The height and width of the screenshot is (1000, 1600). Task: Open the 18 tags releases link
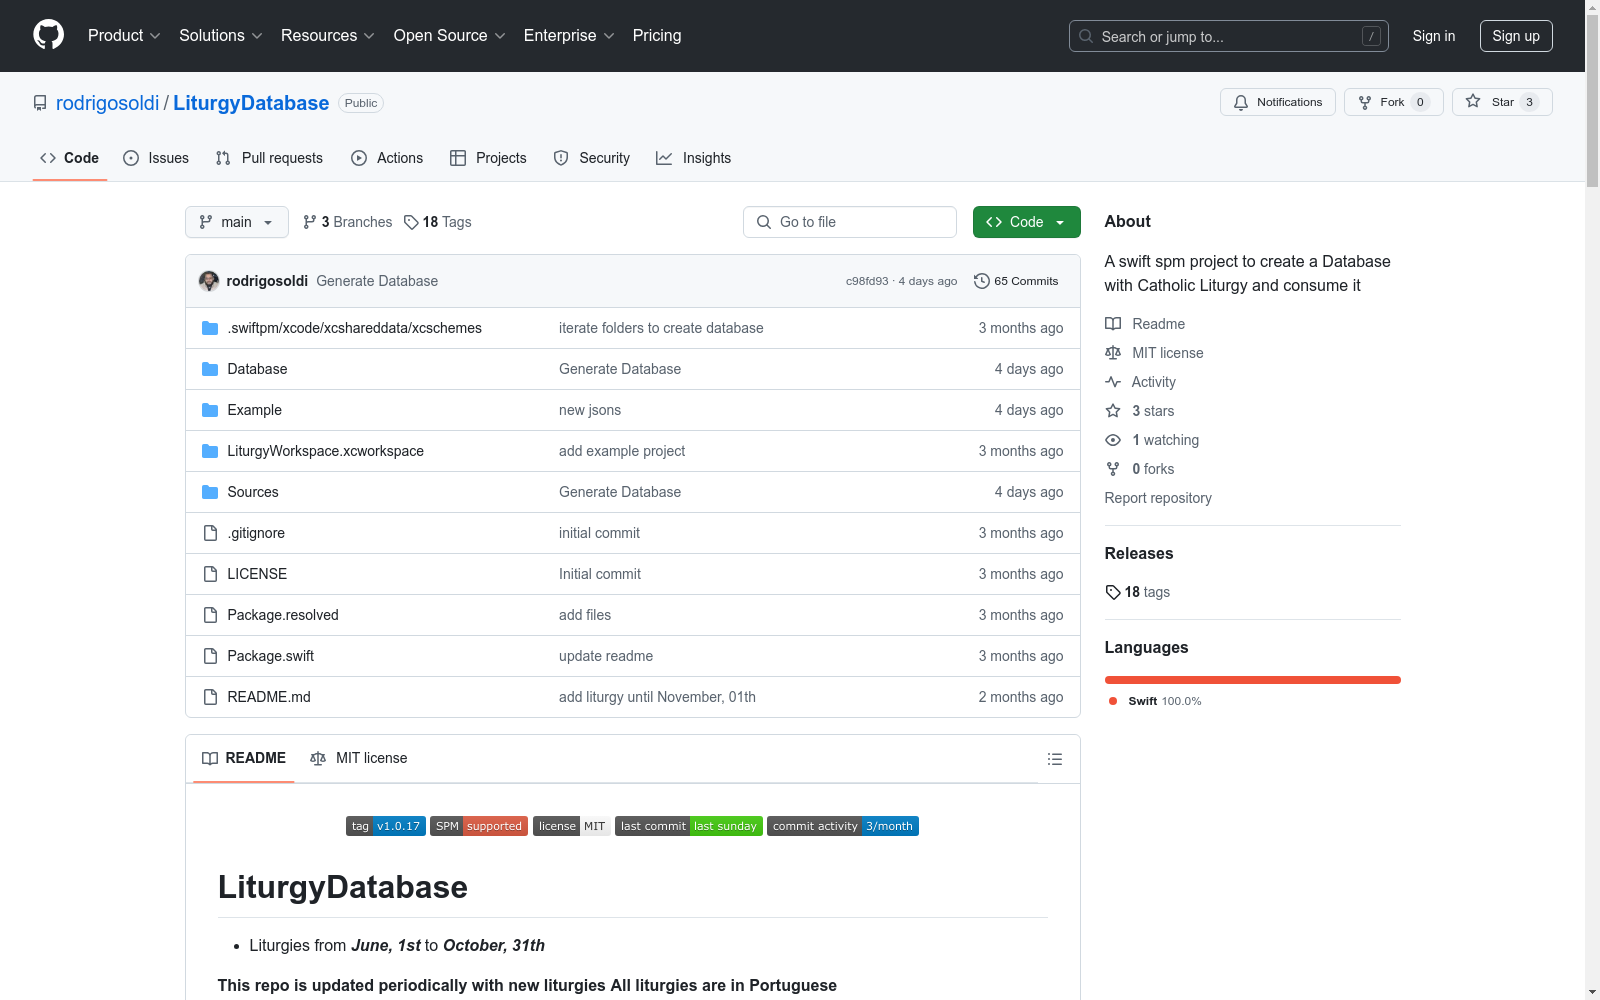1138,592
